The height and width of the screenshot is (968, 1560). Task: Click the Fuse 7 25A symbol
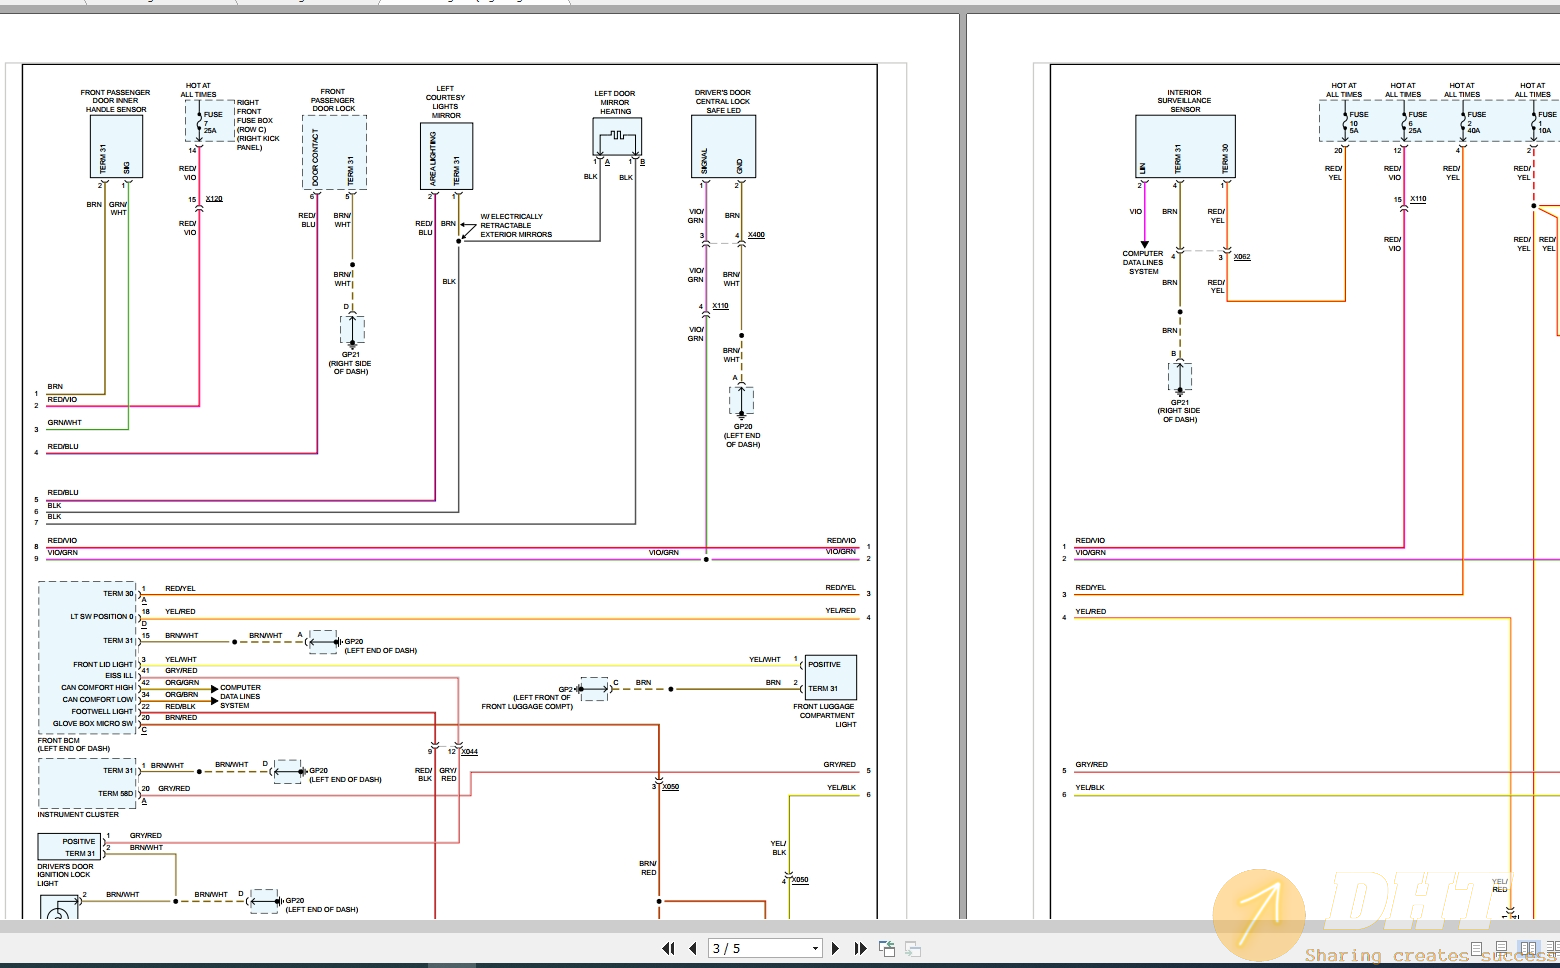[x=201, y=122]
